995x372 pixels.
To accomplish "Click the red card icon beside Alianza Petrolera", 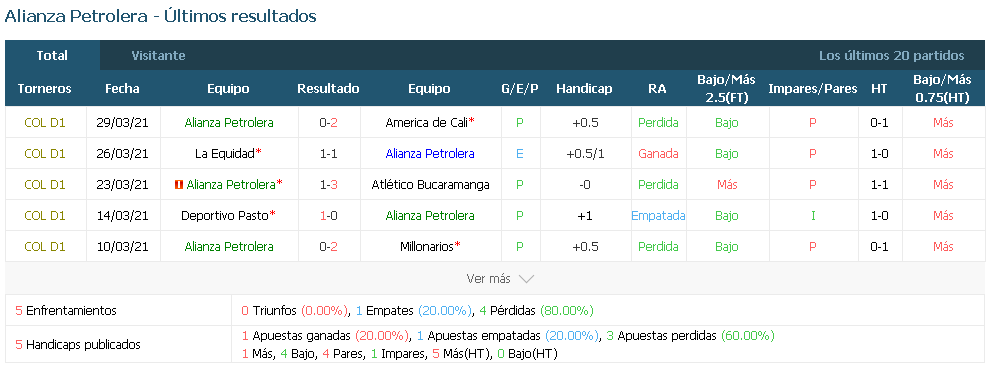I will [179, 185].
